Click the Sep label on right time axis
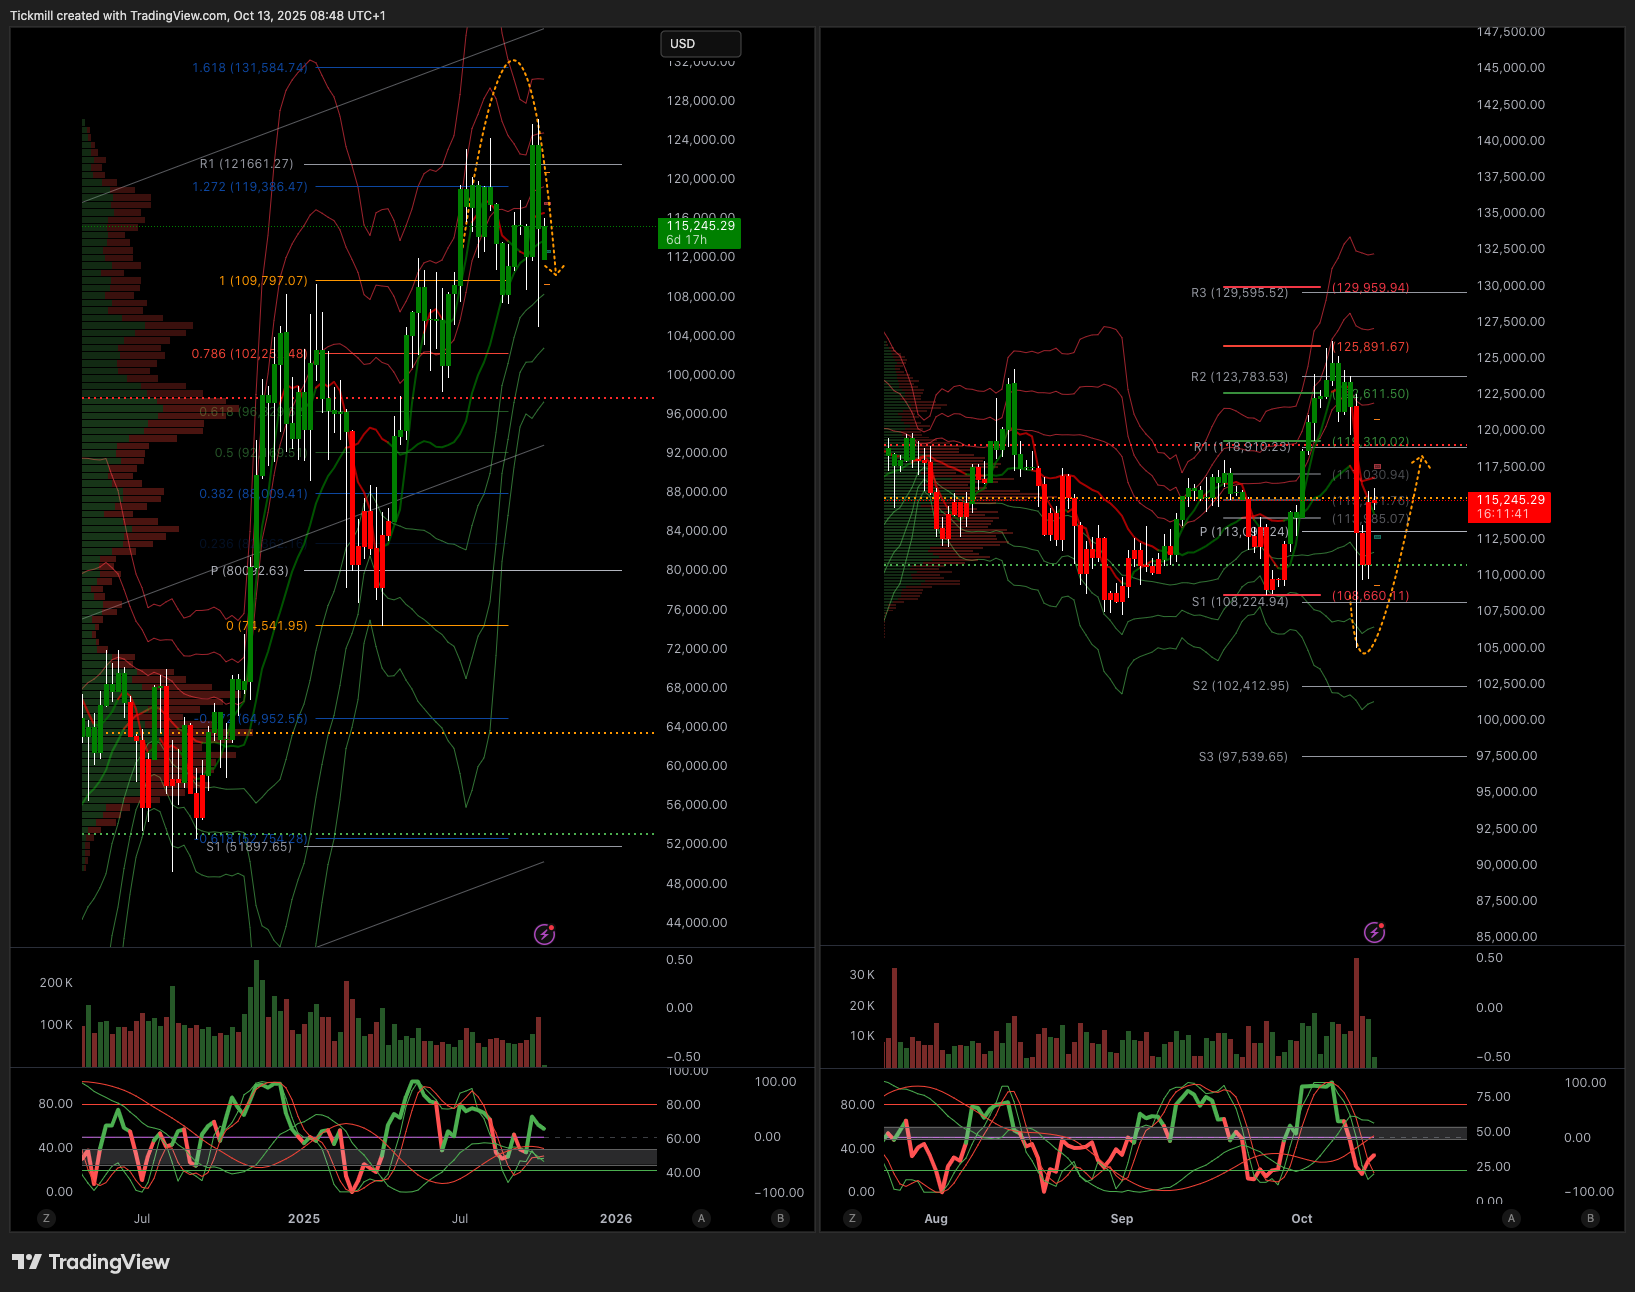 (1122, 1218)
